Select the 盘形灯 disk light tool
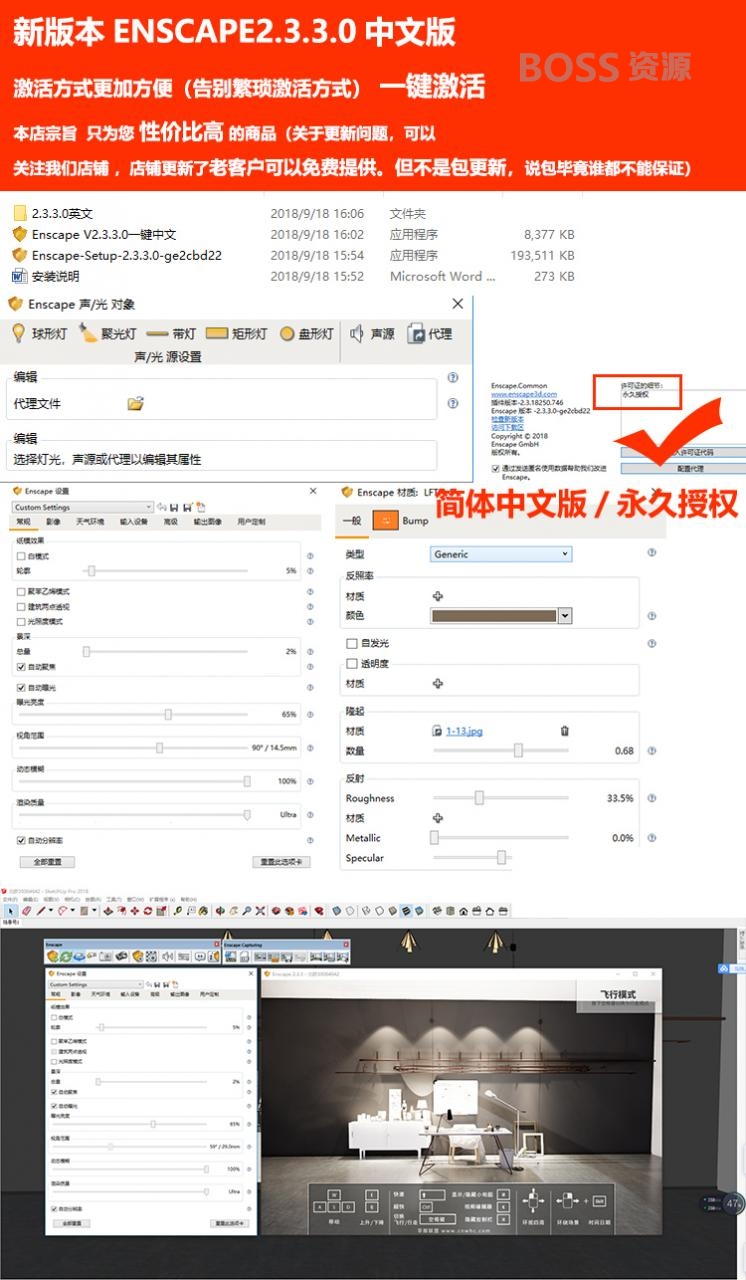 pos(306,334)
